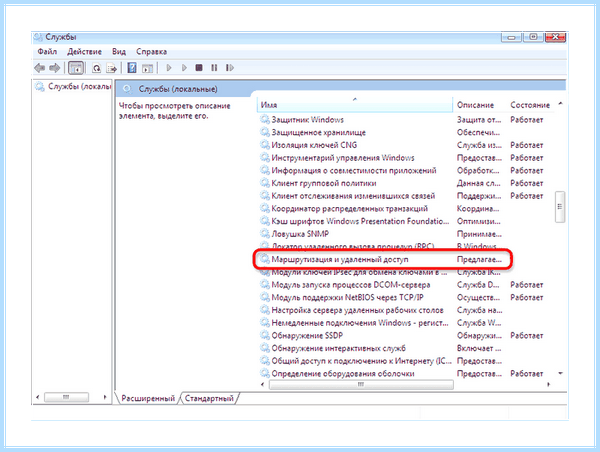The width and height of the screenshot is (600, 452).
Task: Click the Stop service square icon
Action: [x=199, y=68]
